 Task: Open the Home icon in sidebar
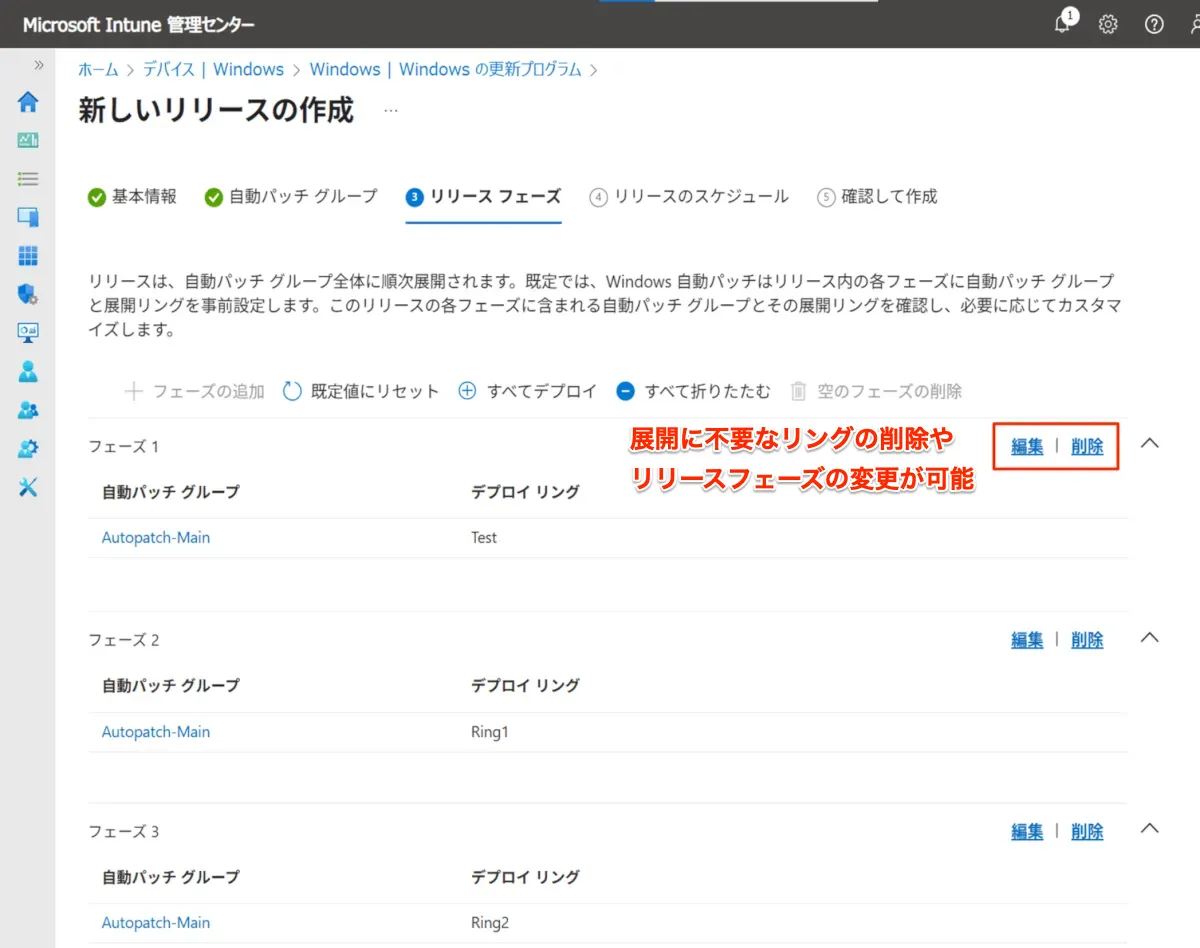(x=28, y=101)
